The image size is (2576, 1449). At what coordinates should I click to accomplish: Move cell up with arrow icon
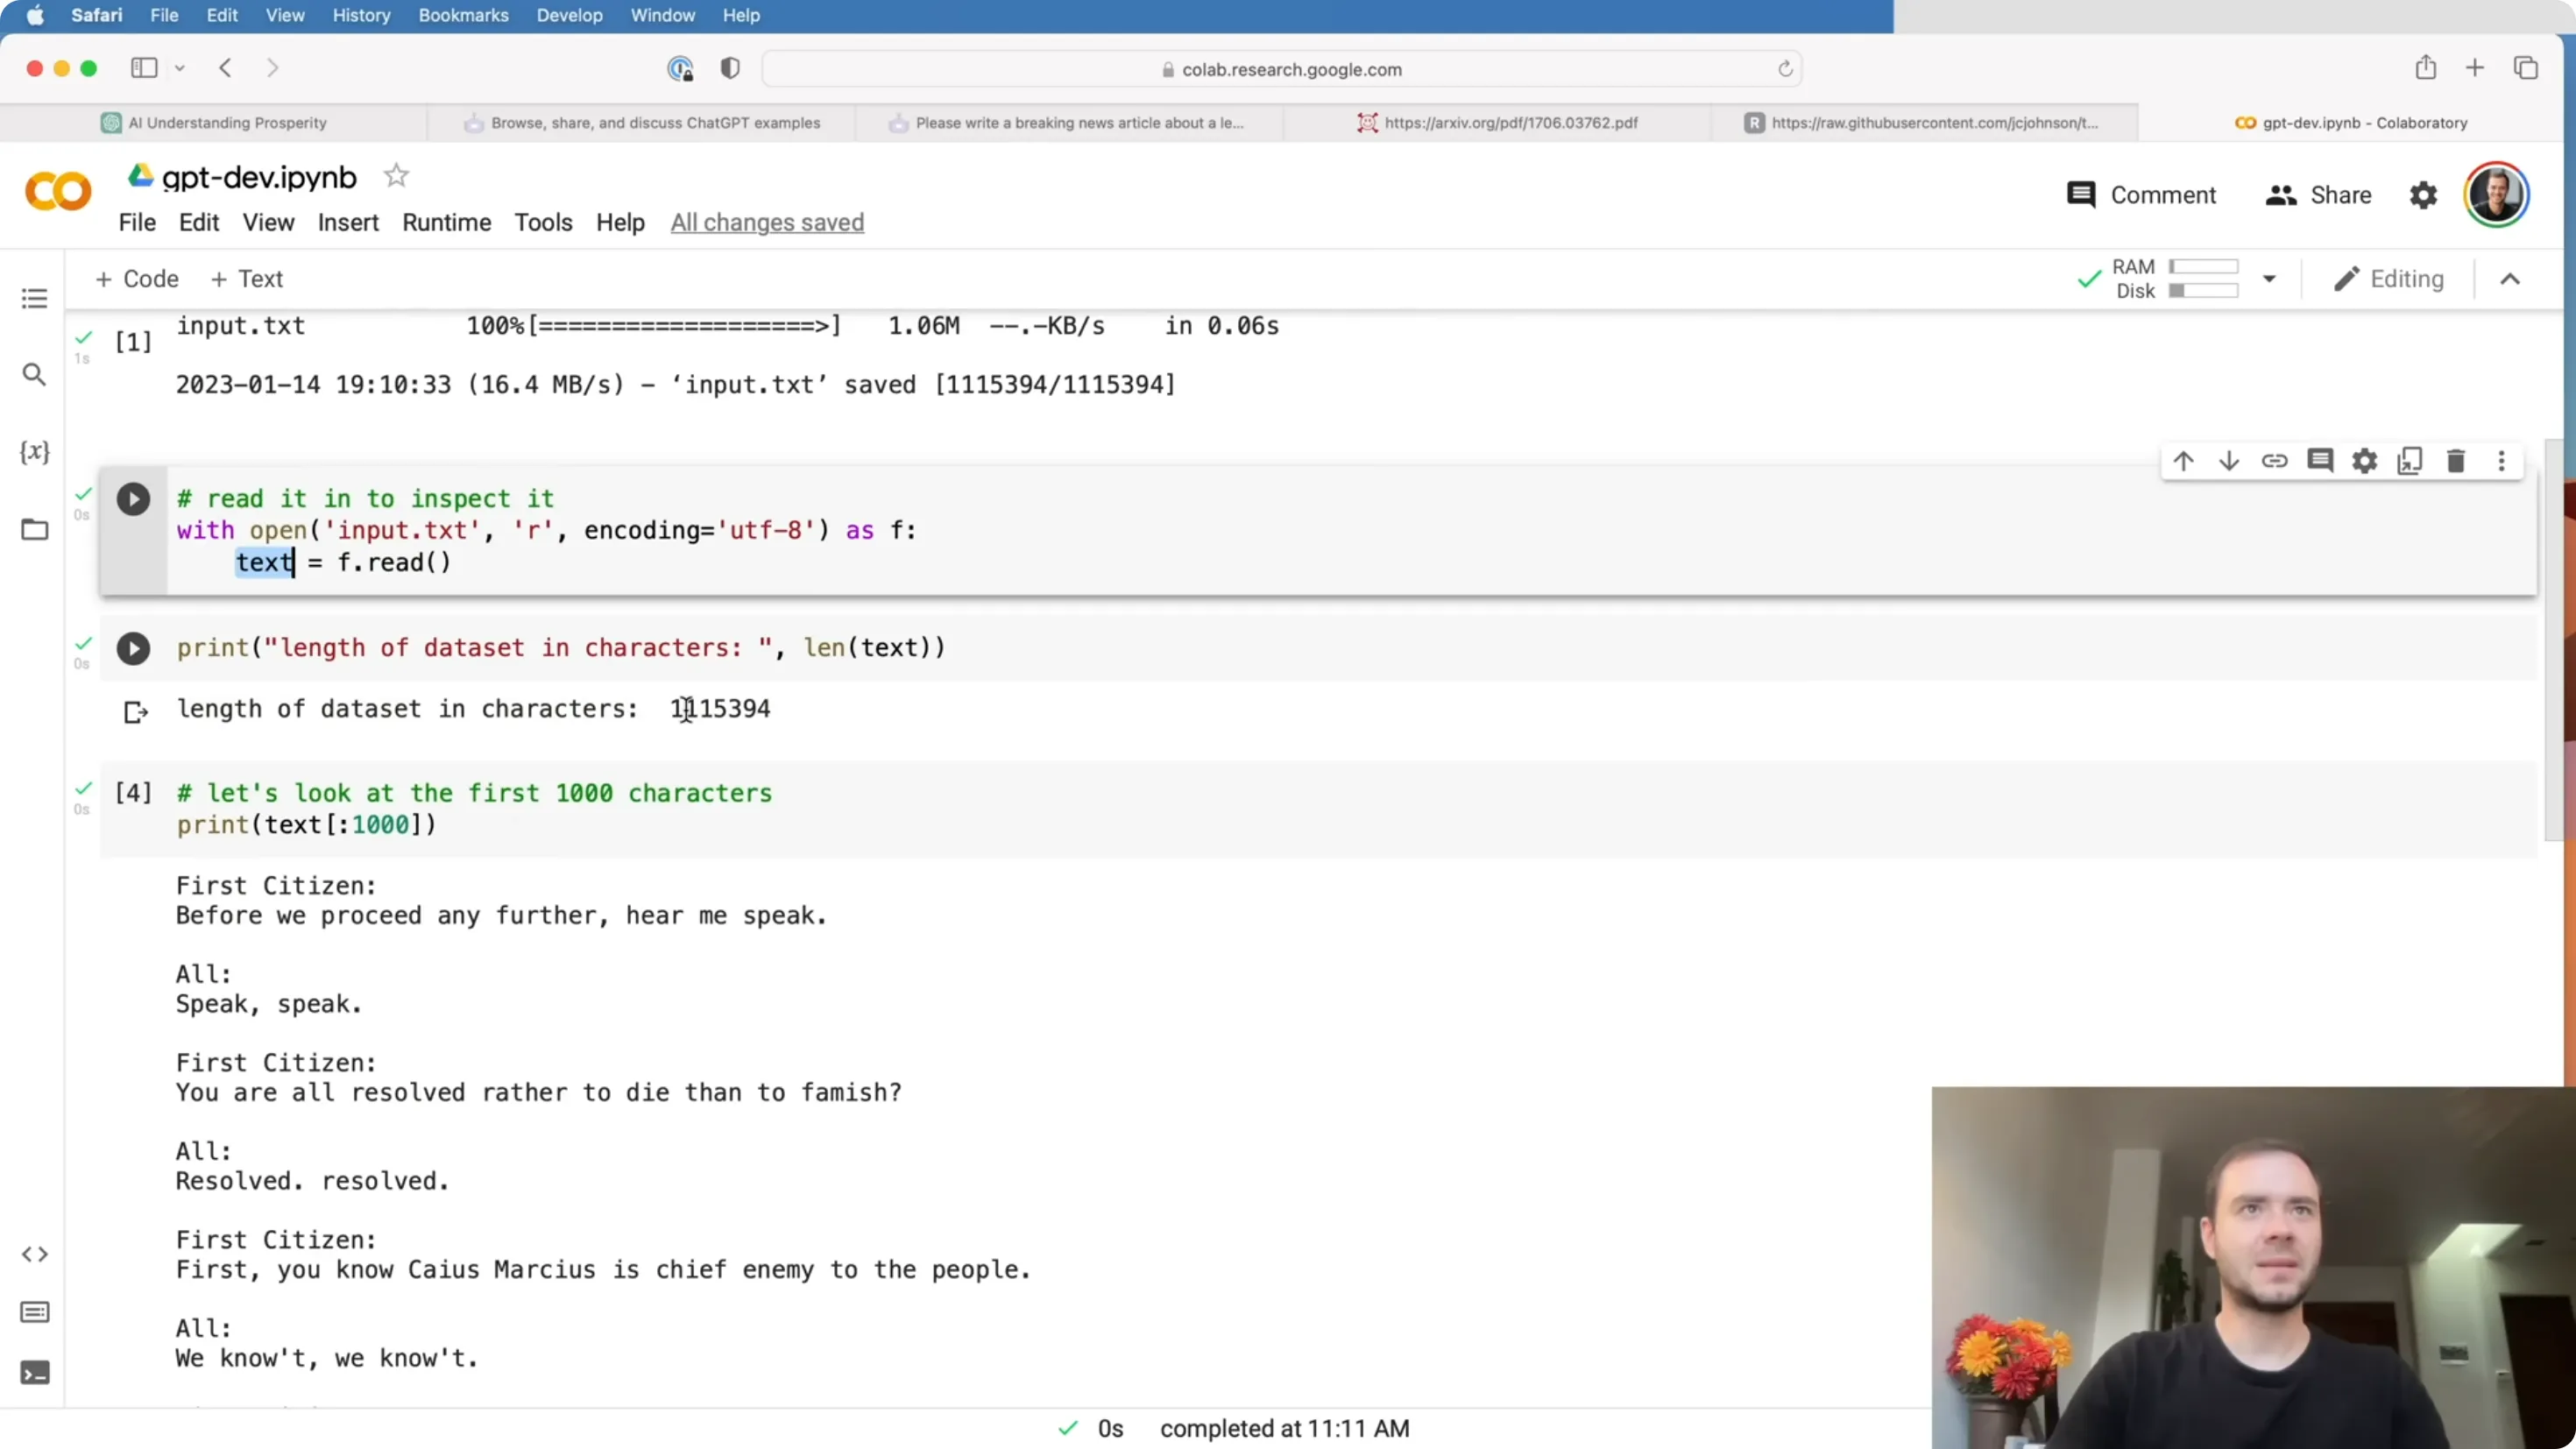(2183, 461)
